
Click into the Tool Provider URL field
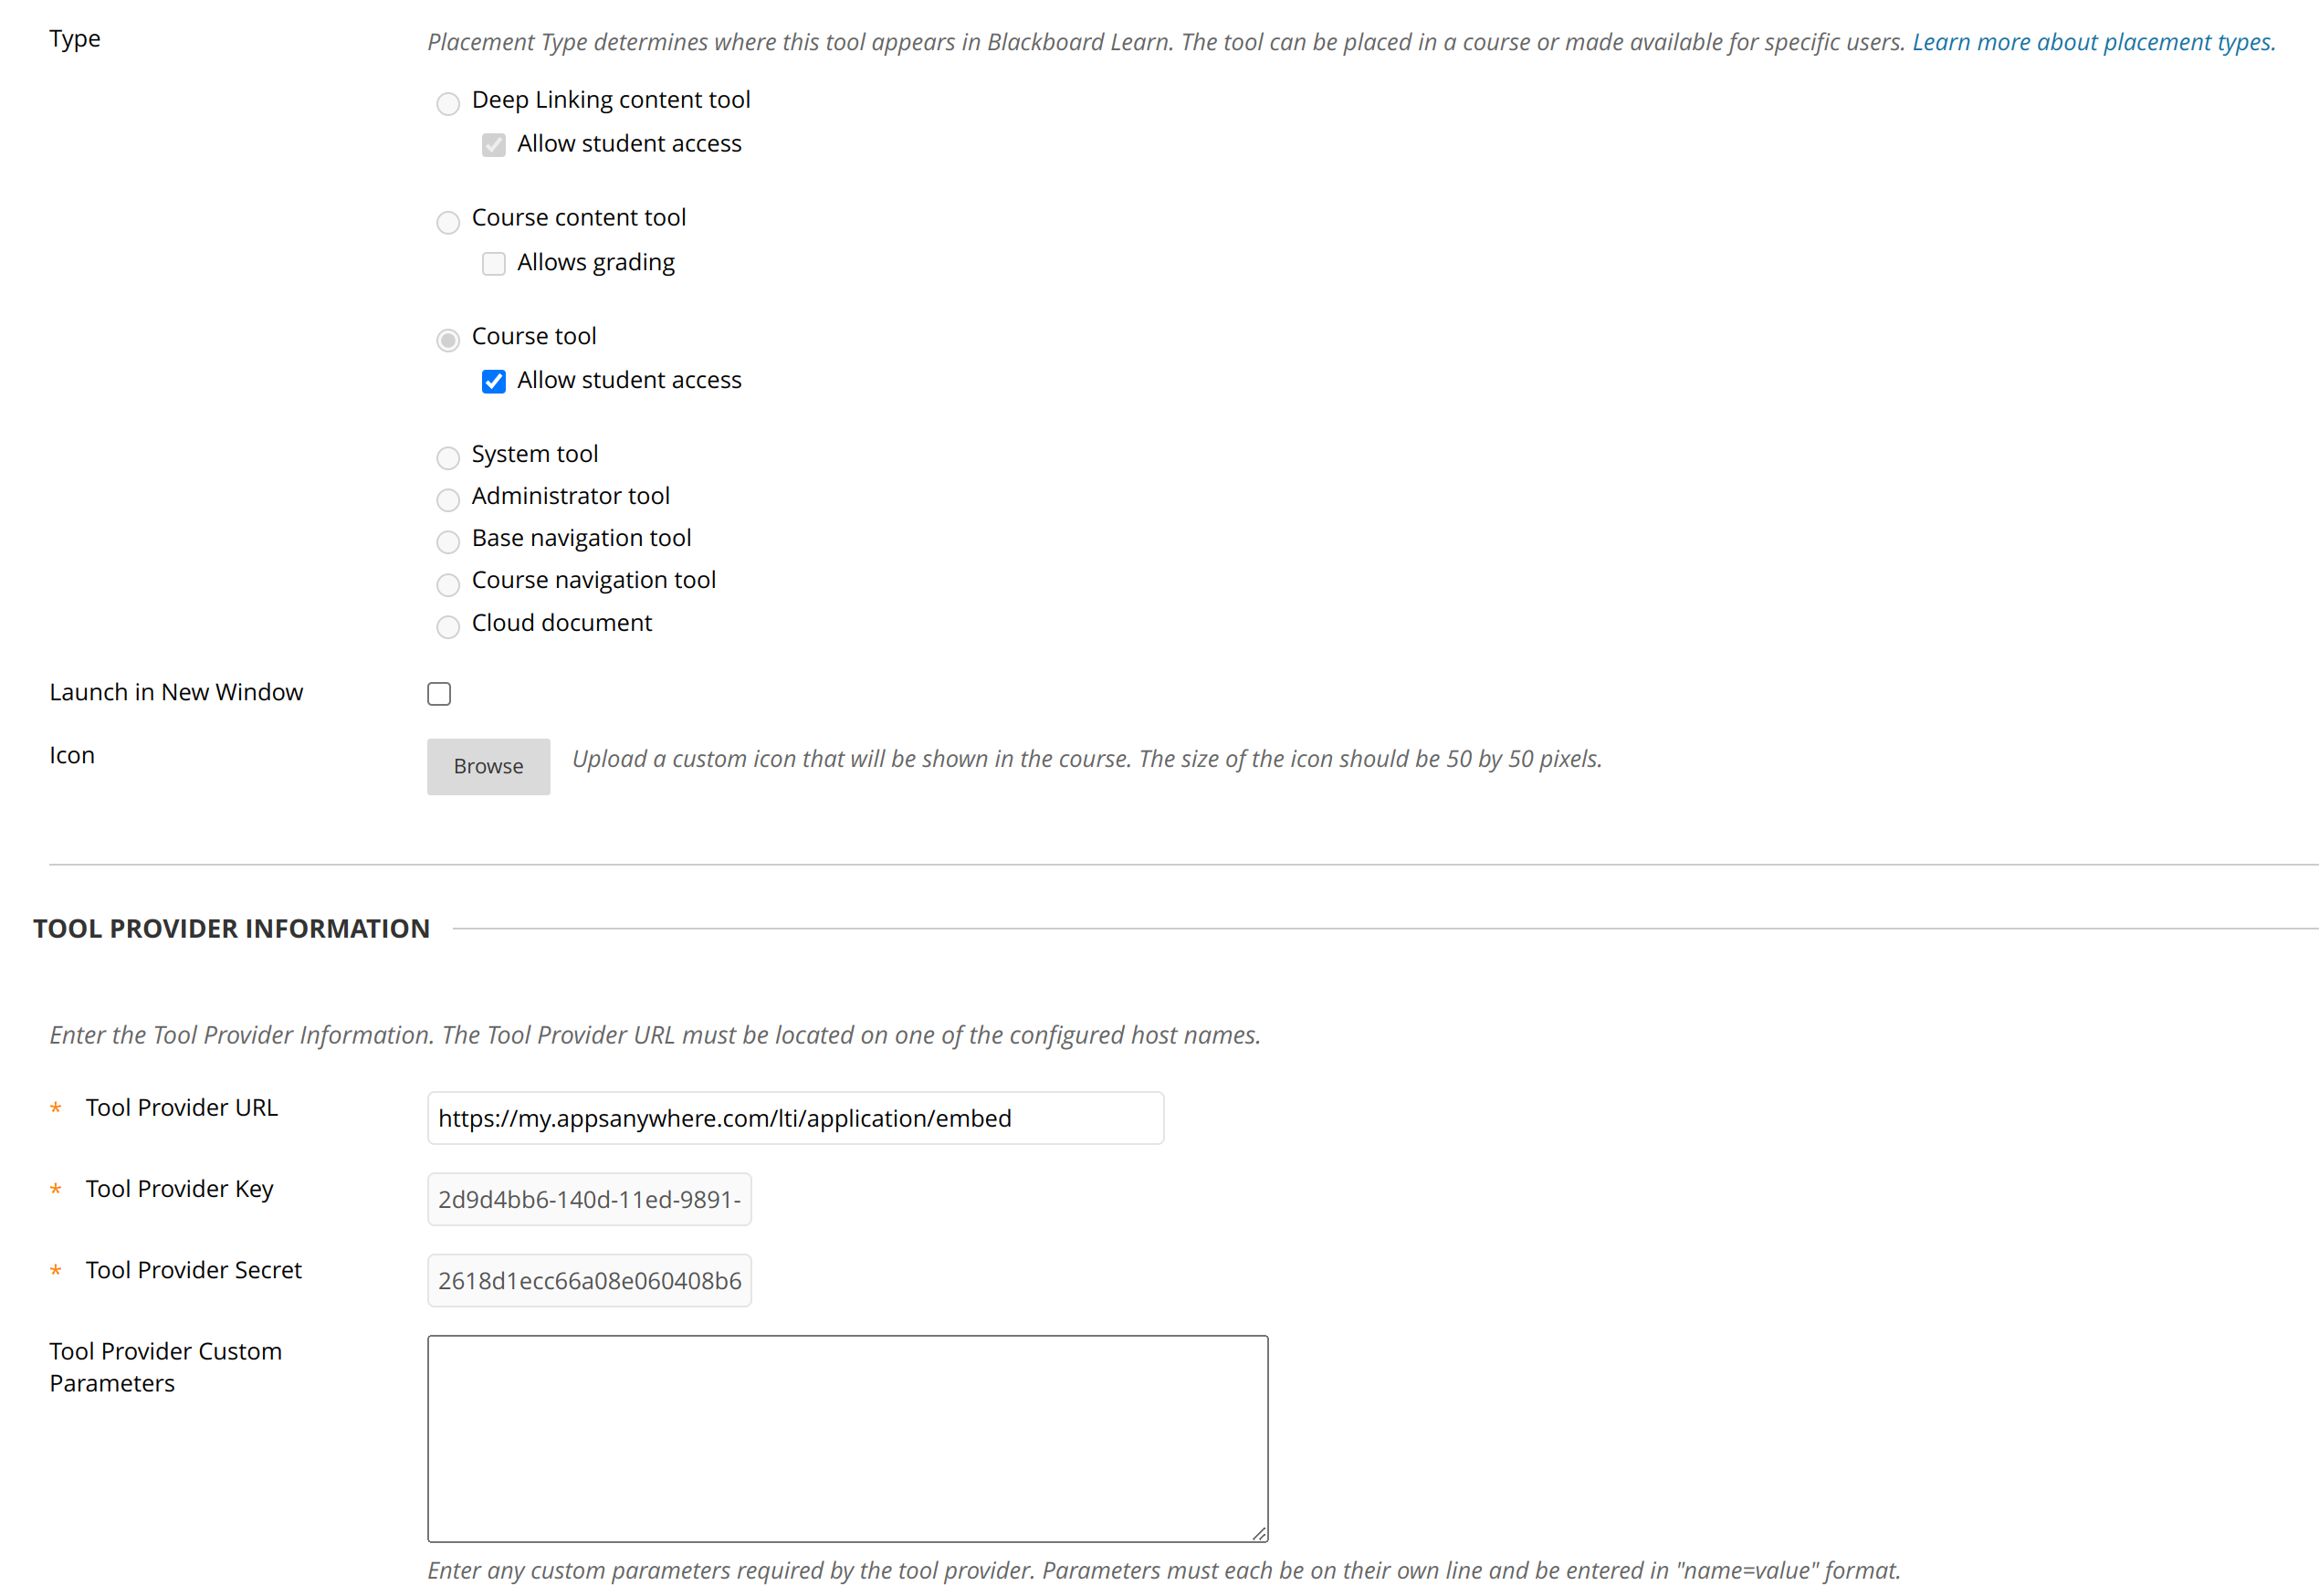tap(795, 1118)
